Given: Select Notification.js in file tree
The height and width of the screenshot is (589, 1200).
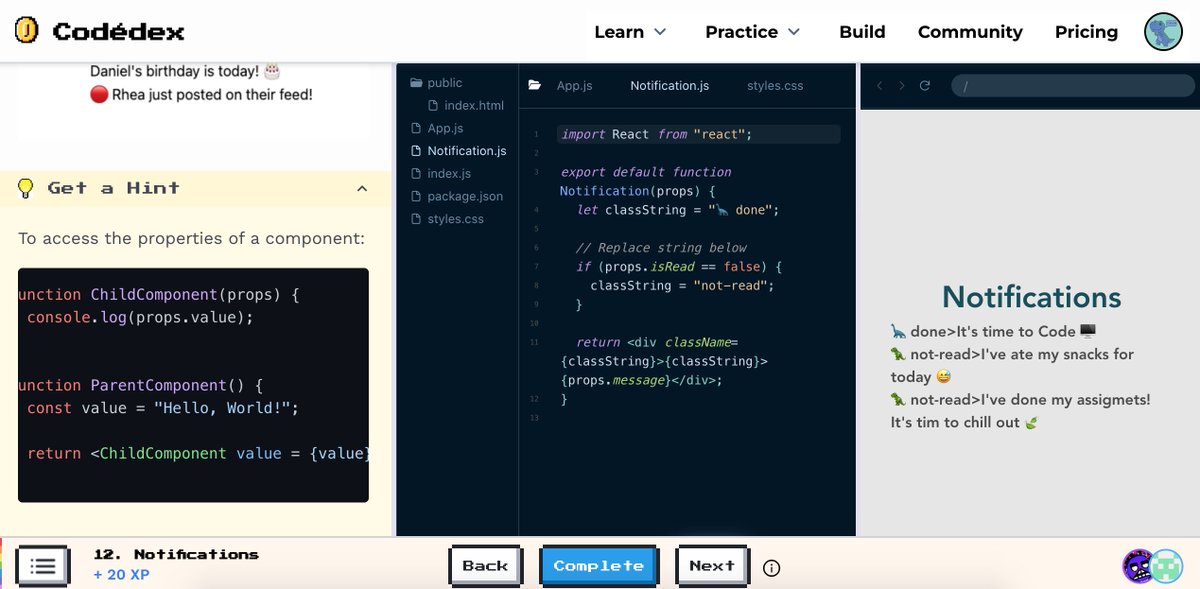Looking at the screenshot, I should point(467,151).
